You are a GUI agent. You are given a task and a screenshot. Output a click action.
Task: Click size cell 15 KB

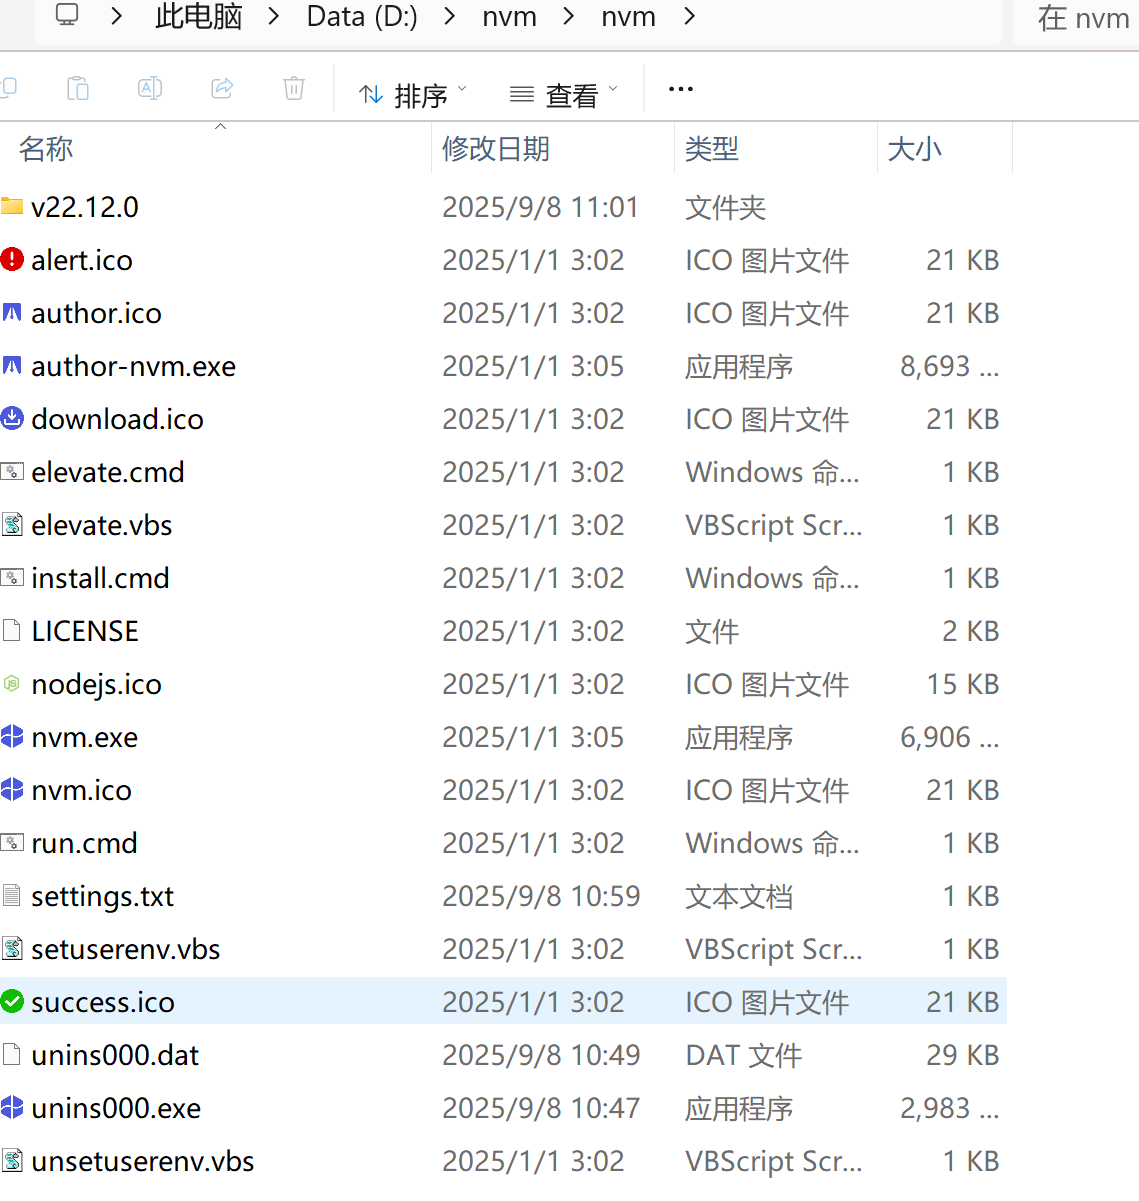(963, 684)
